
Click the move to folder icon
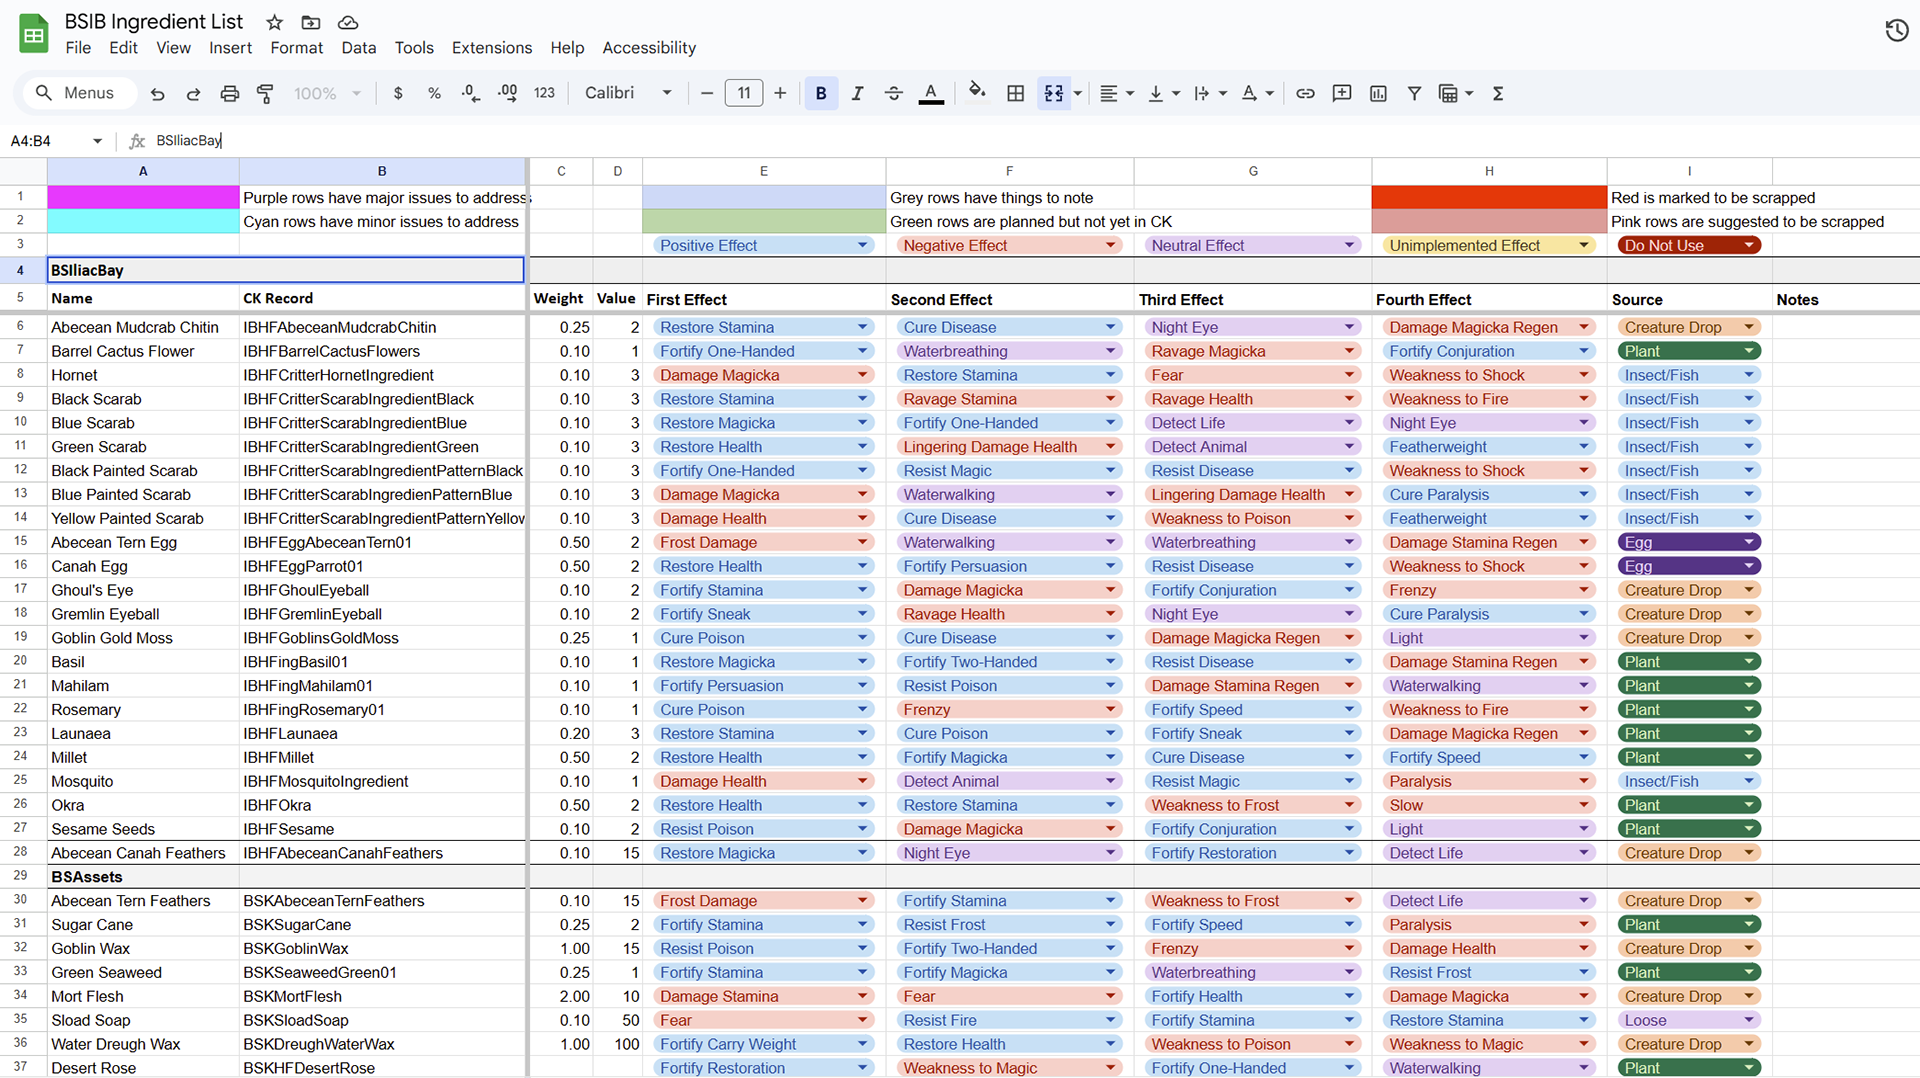pyautogui.click(x=311, y=22)
